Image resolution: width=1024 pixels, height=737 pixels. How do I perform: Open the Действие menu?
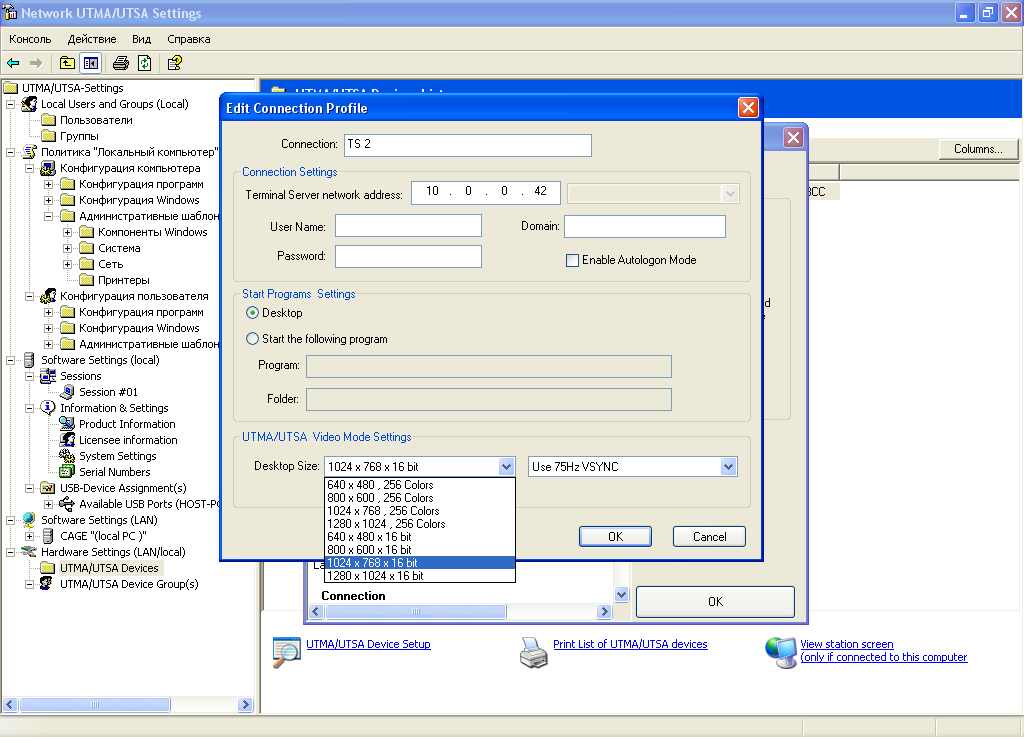(92, 39)
